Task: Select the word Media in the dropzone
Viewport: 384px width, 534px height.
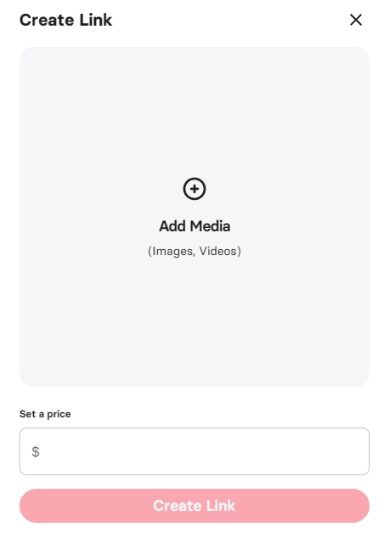Action: click(x=210, y=226)
